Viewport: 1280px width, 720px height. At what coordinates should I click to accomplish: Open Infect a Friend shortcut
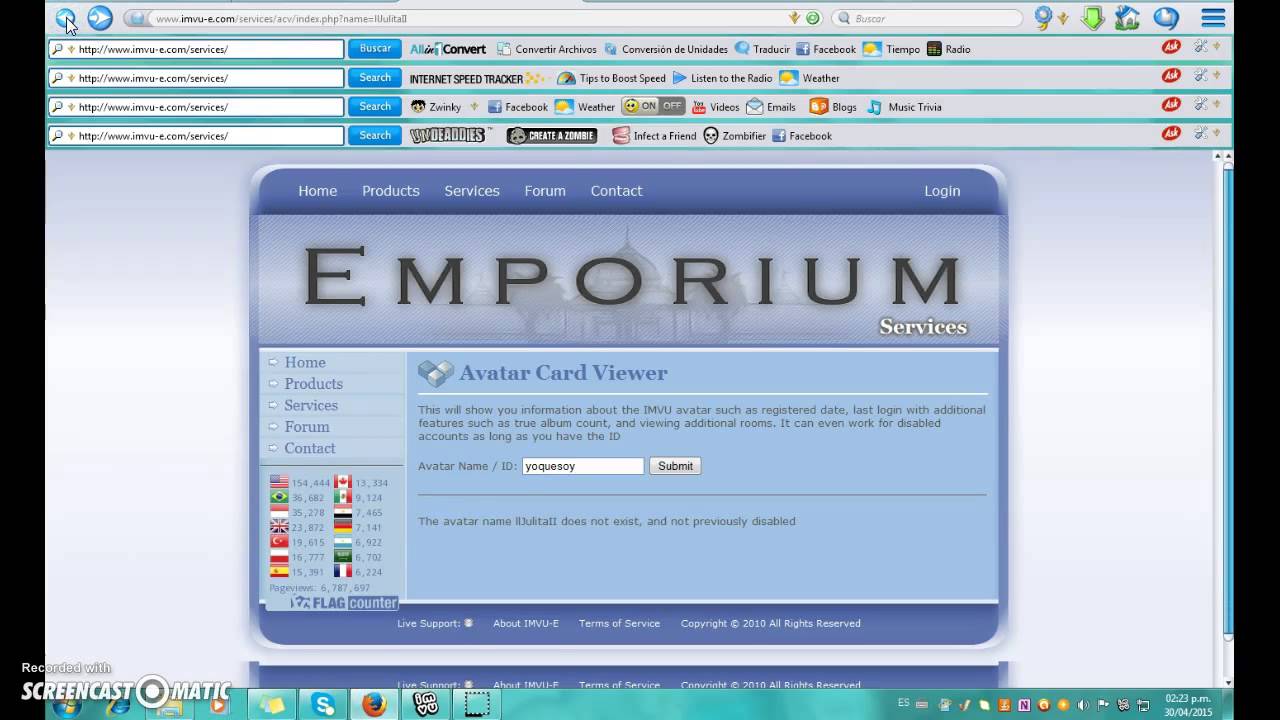pyautogui.click(x=654, y=136)
